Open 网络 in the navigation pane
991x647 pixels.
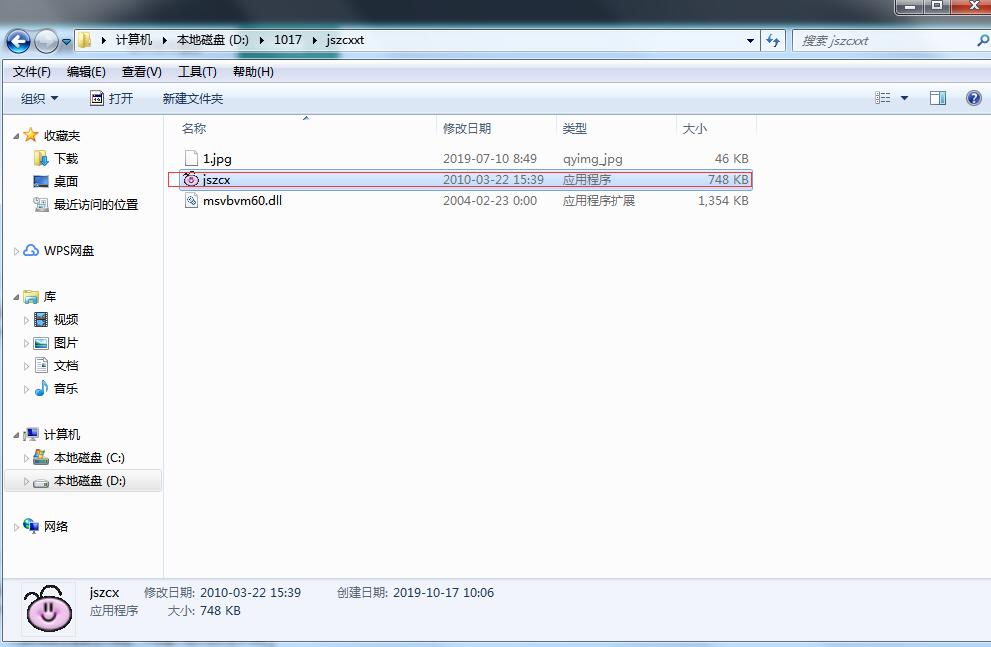[x=56, y=526]
